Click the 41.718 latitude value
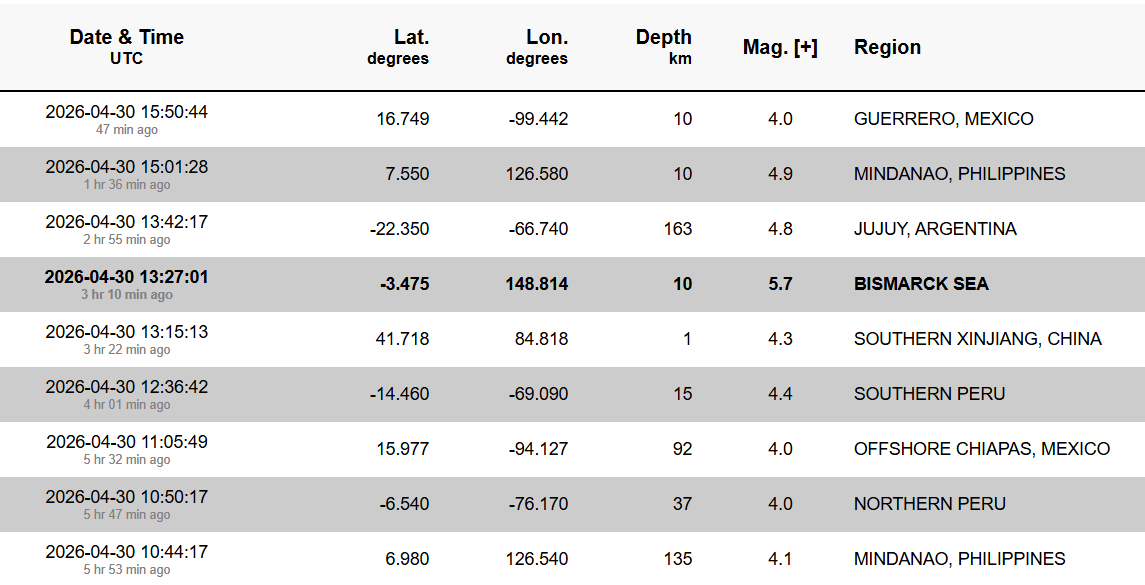This screenshot has width=1145, height=585. 402,339
